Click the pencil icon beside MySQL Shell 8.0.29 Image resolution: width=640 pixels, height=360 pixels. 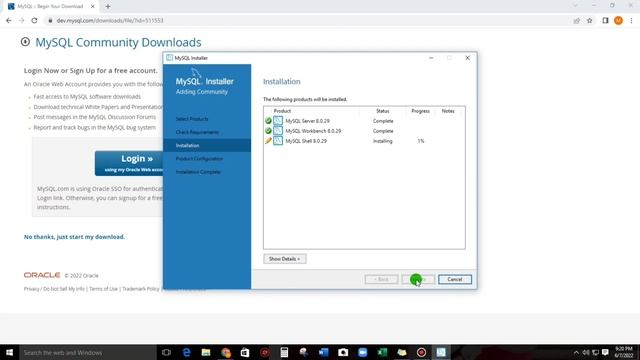(268, 141)
